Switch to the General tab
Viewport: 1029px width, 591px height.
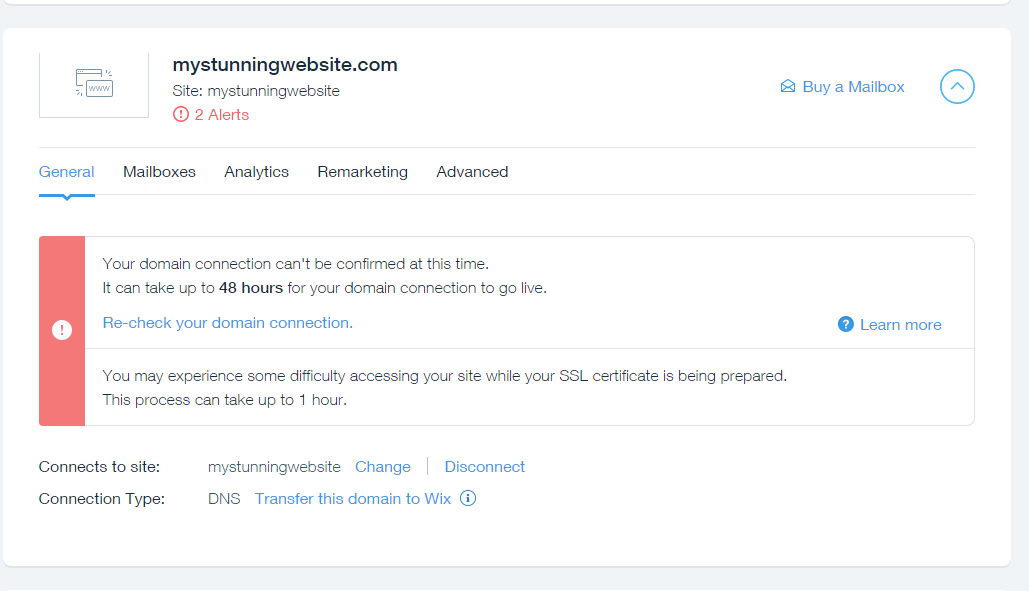(x=66, y=172)
